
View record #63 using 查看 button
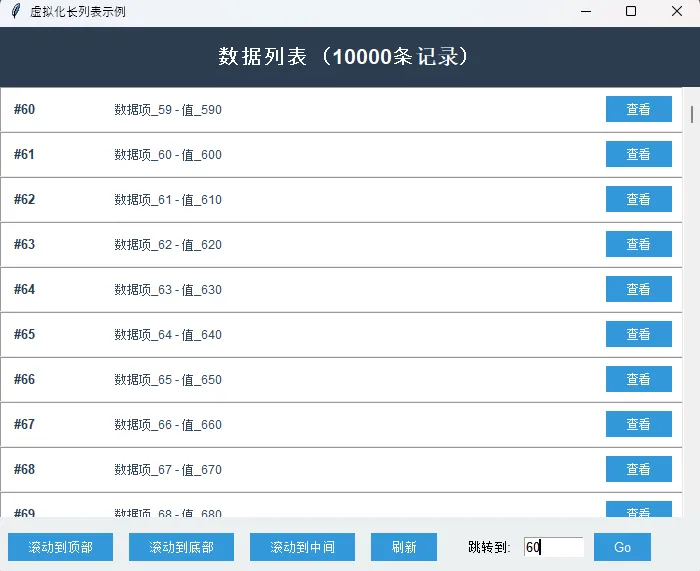[638, 245]
